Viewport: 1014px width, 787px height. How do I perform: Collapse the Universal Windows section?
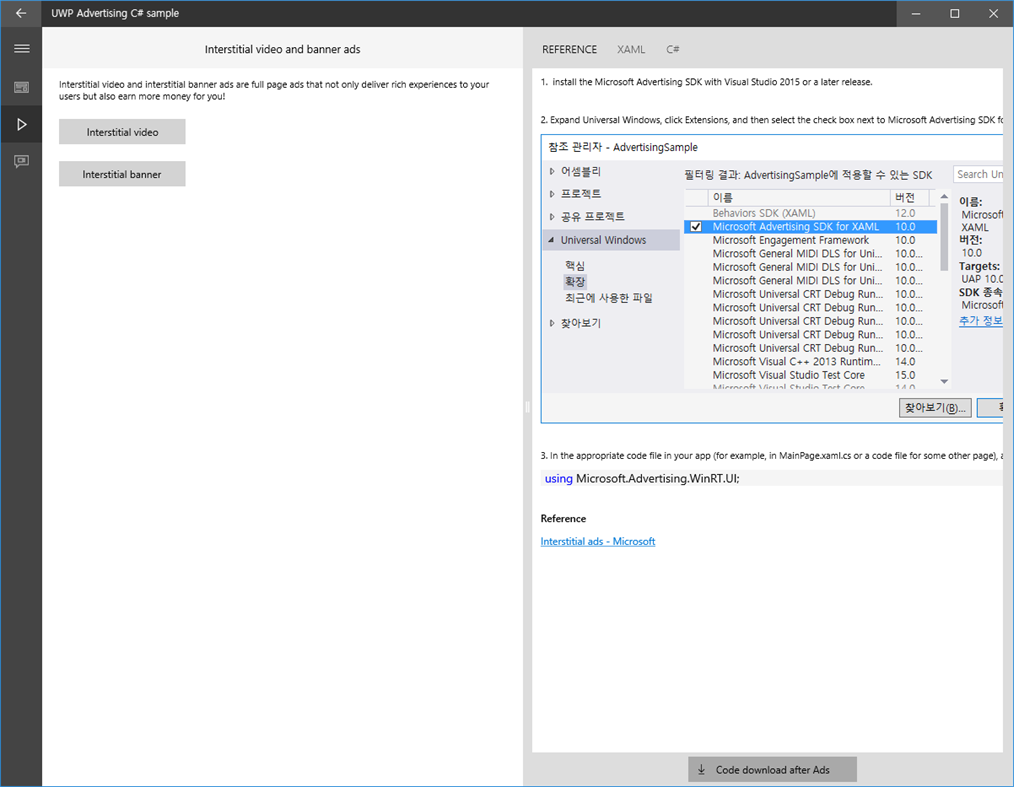(x=552, y=239)
